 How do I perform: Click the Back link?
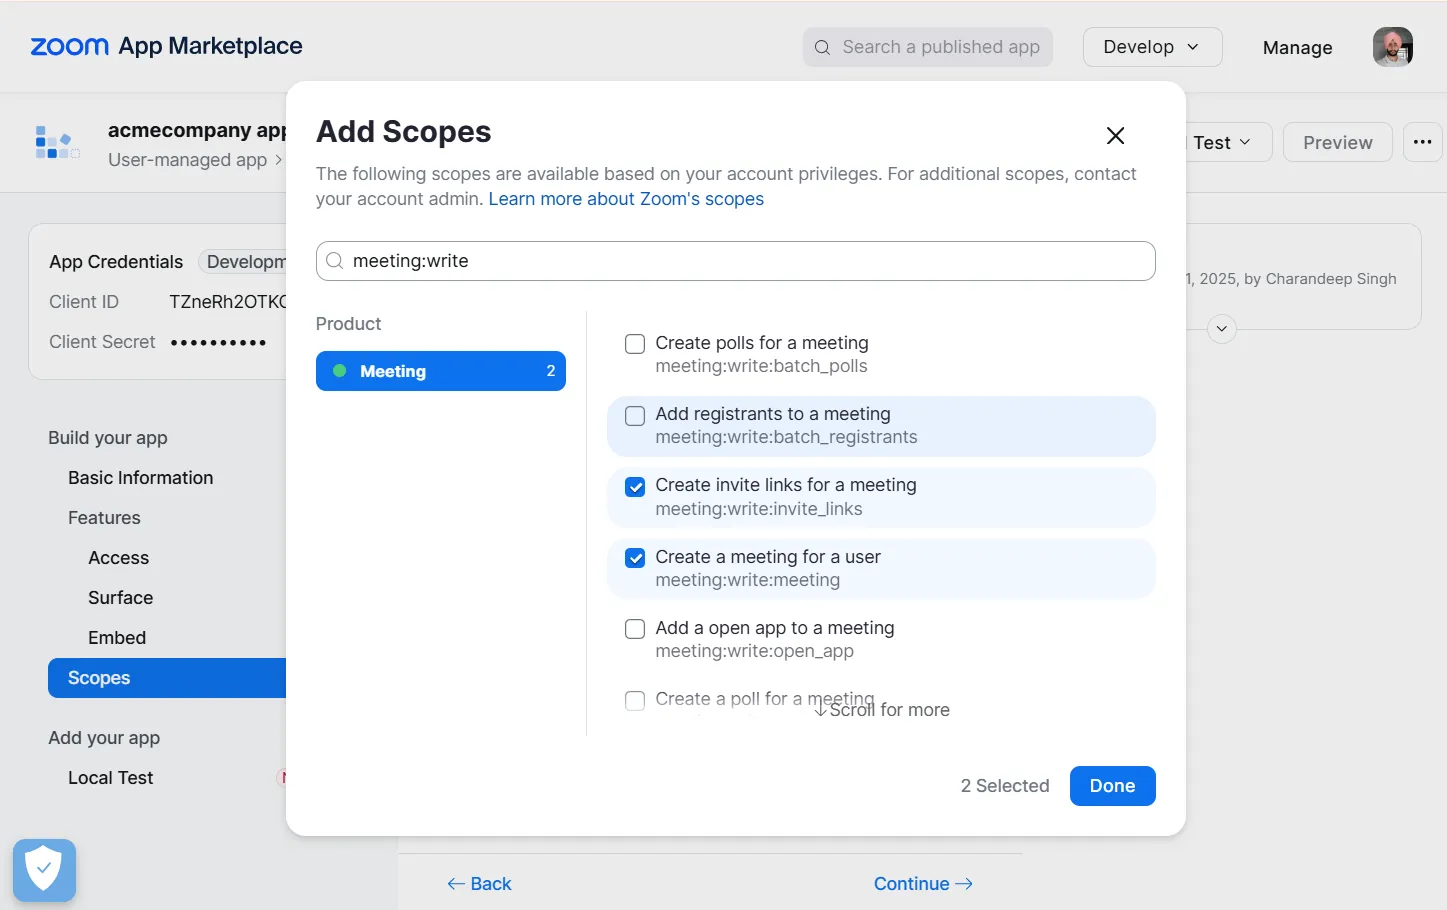(x=479, y=884)
